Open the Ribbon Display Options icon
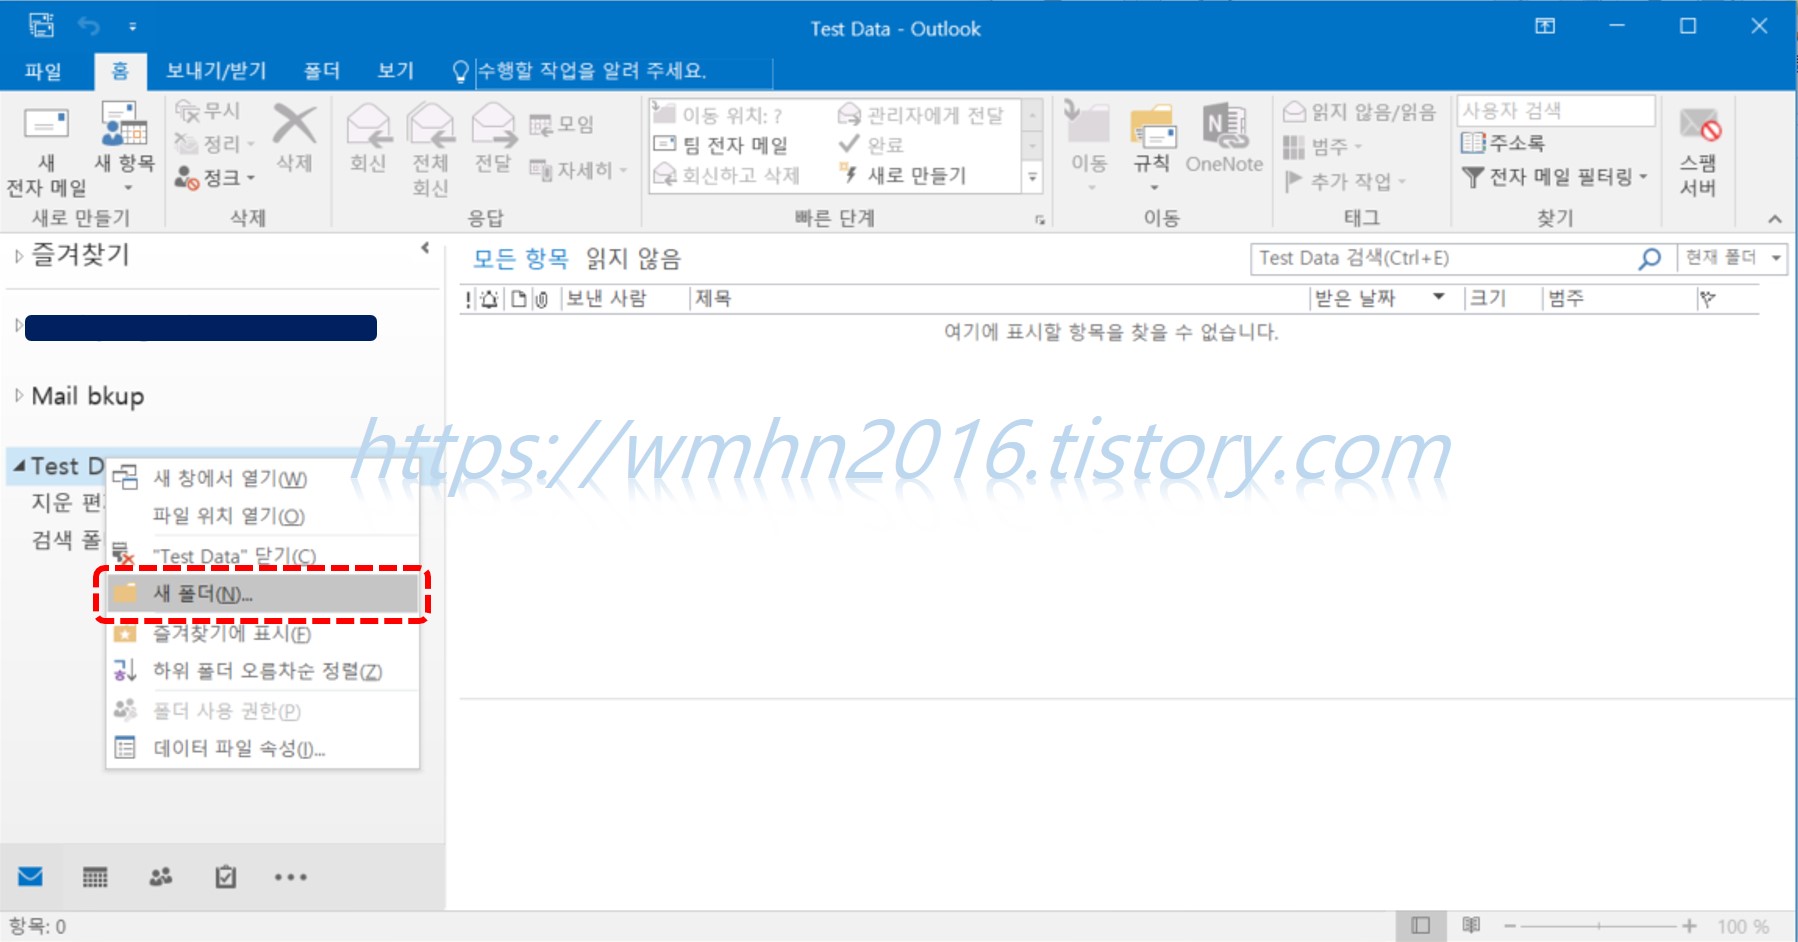This screenshot has height=942, width=1798. pos(1545,26)
